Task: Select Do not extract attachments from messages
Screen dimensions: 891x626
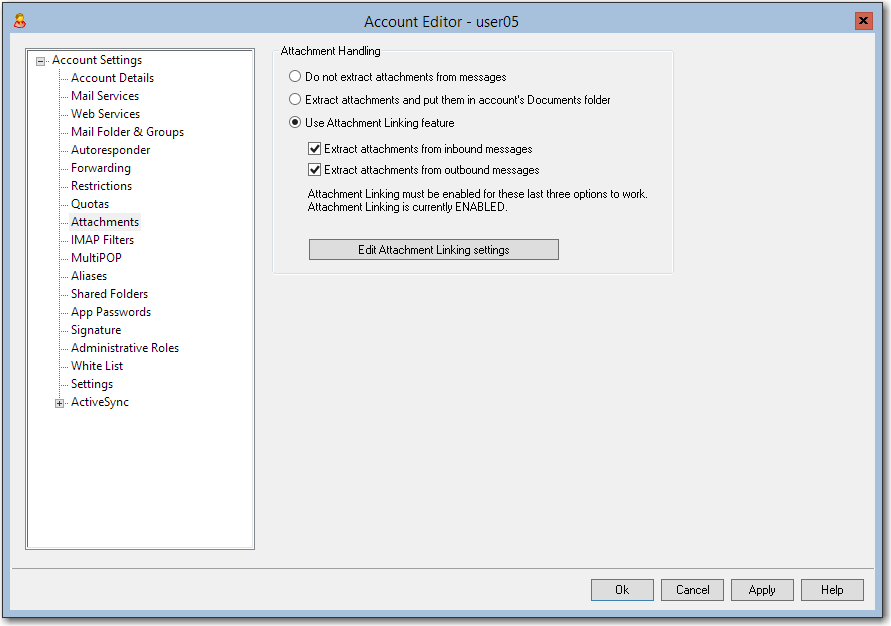Action: 295,76
